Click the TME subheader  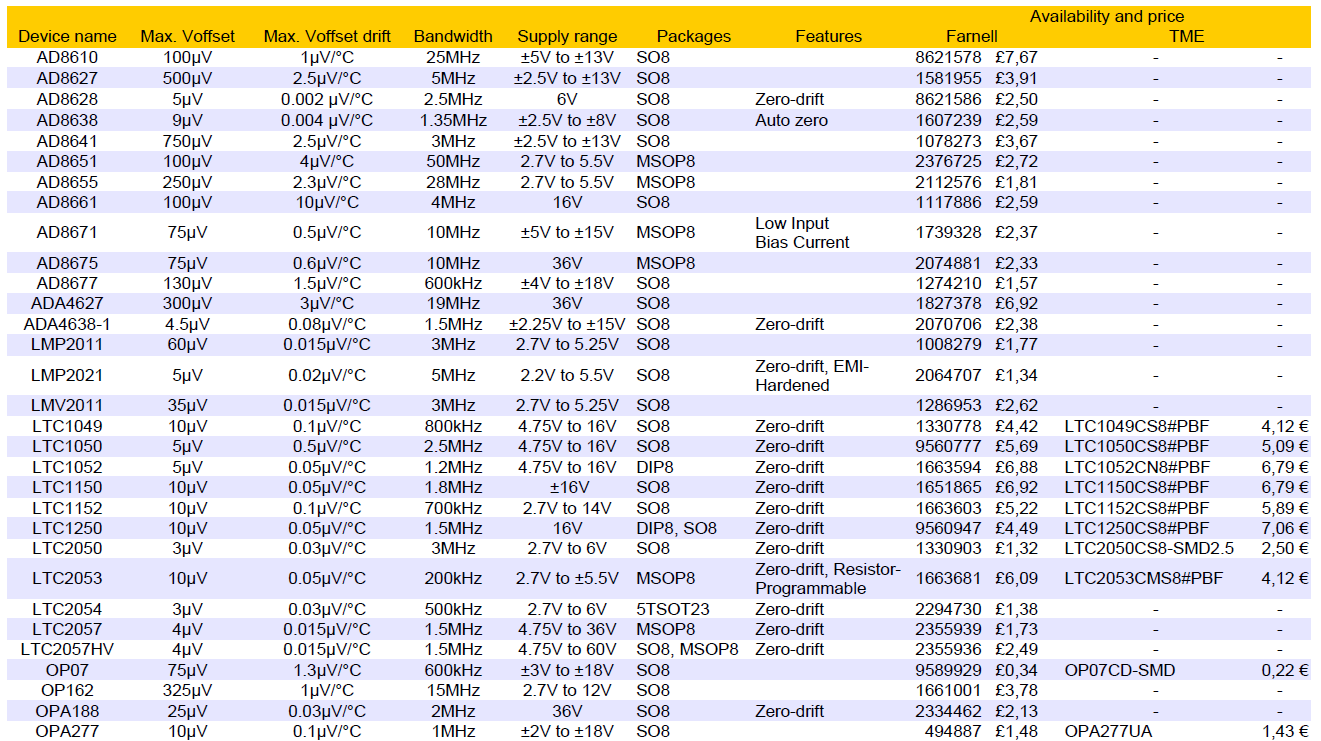1187,36
